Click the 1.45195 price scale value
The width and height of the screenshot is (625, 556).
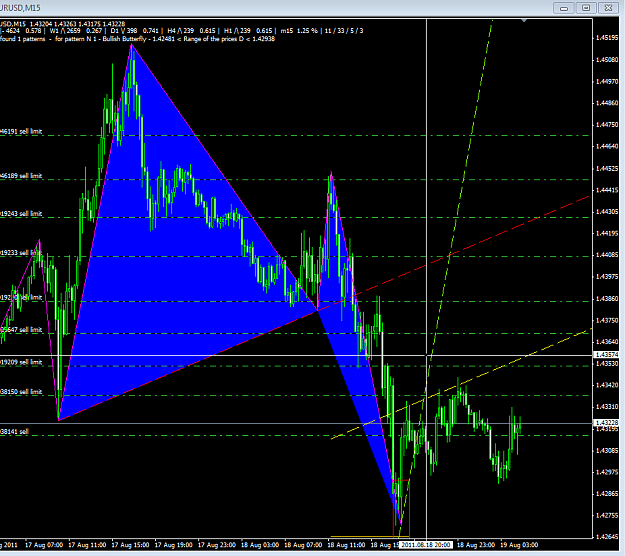coord(607,38)
